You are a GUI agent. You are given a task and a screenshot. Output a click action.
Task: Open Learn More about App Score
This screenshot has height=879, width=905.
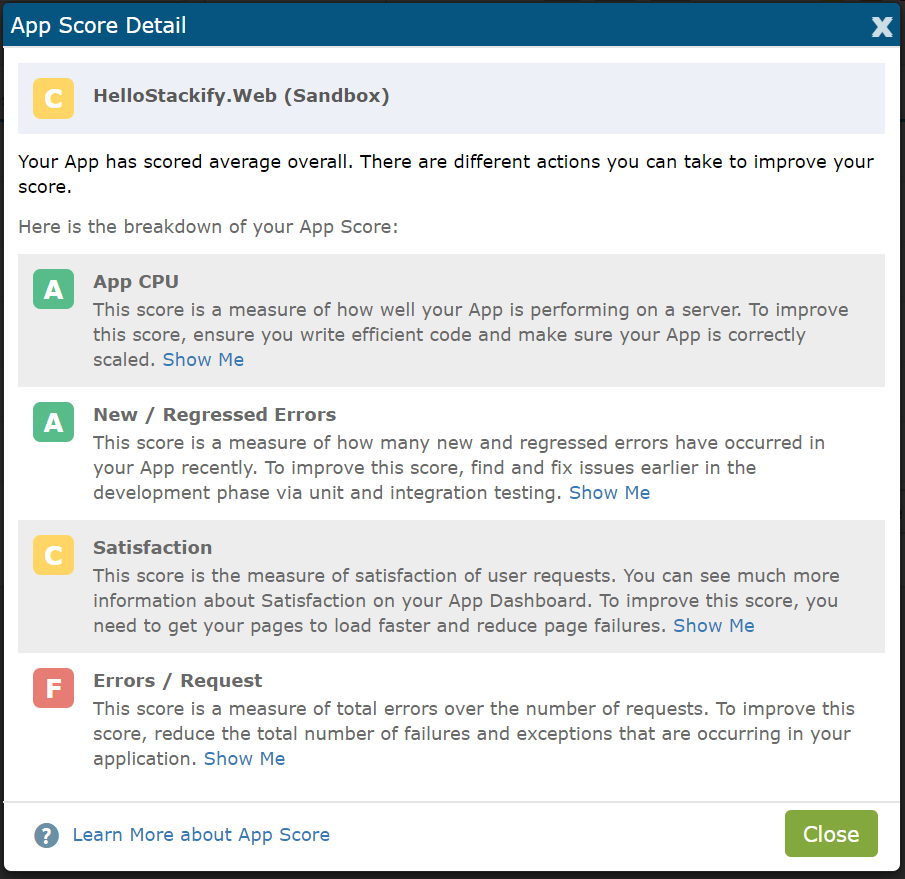201,835
